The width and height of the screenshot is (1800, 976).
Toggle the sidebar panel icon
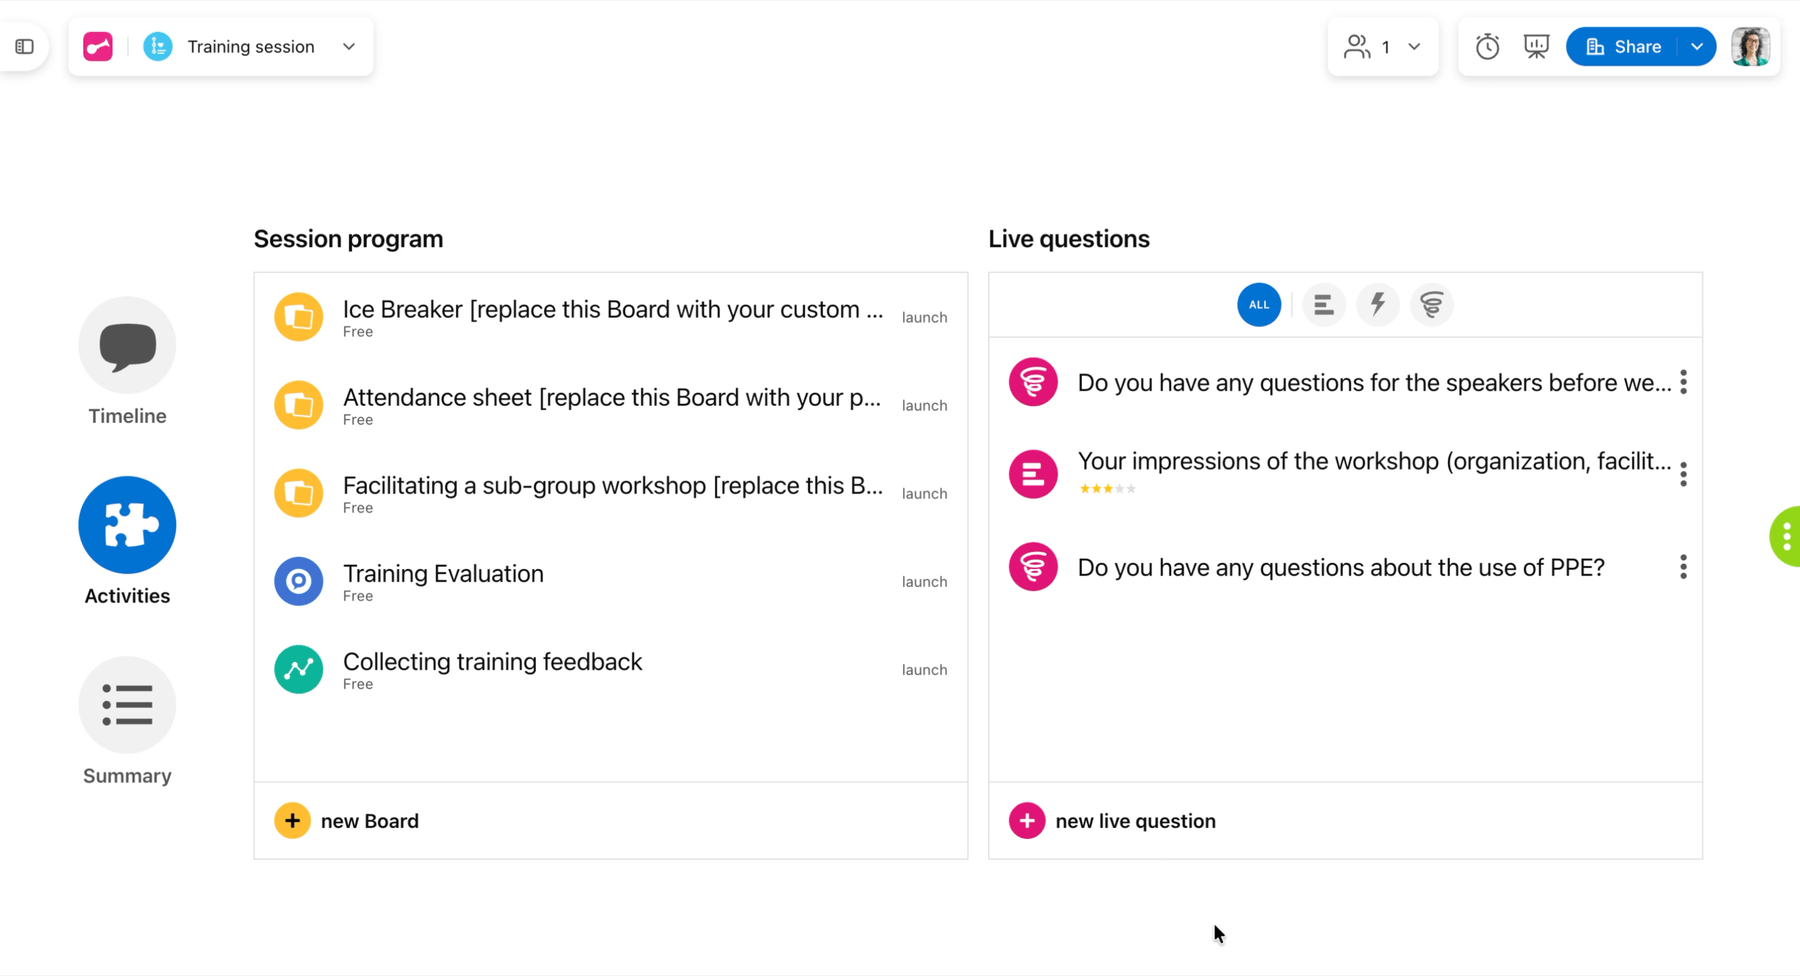25,46
